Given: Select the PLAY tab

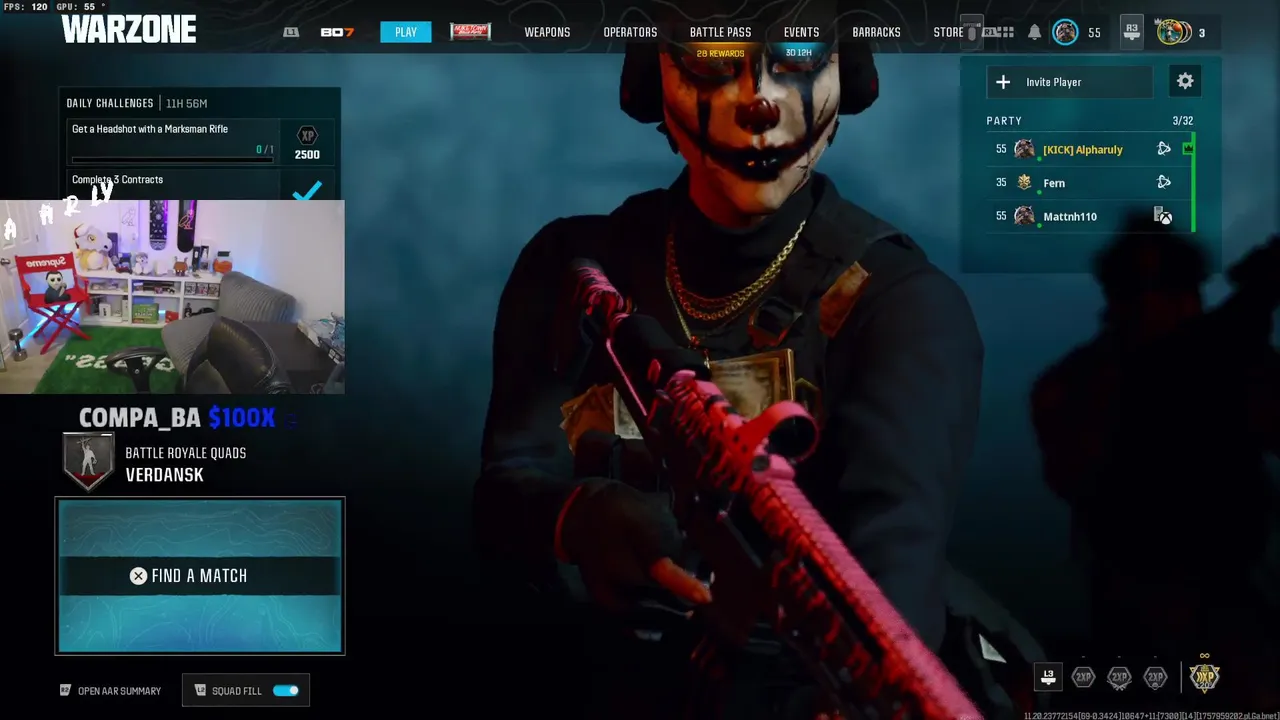Looking at the screenshot, I should click(405, 32).
